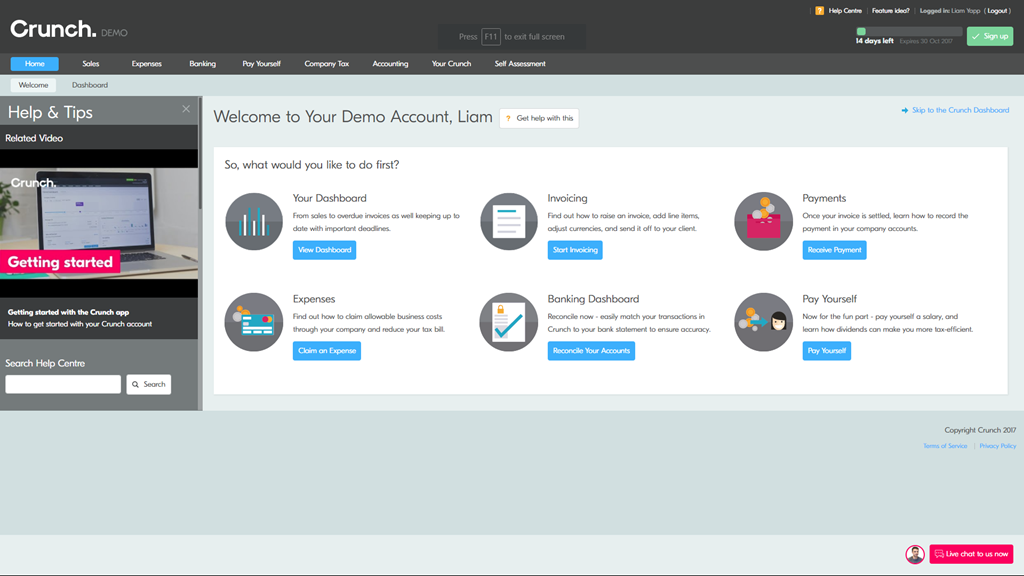Viewport: 1024px width, 576px height.
Task: Skip to the Crunch Dashboard
Action: point(955,110)
